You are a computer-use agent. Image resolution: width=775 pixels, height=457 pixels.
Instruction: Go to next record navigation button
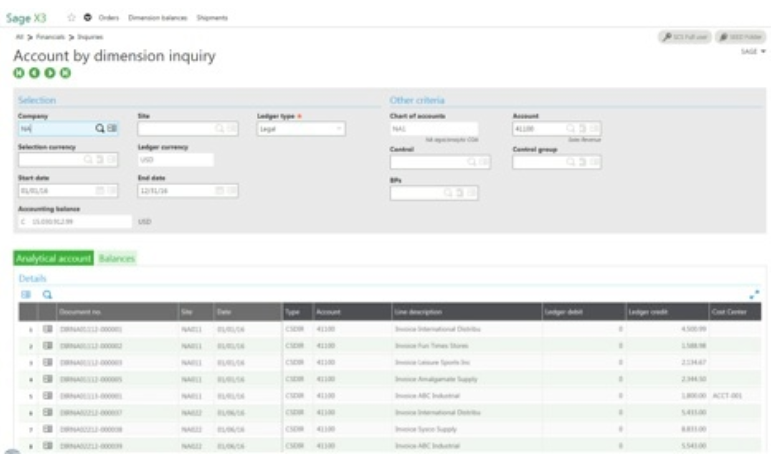click(50, 73)
